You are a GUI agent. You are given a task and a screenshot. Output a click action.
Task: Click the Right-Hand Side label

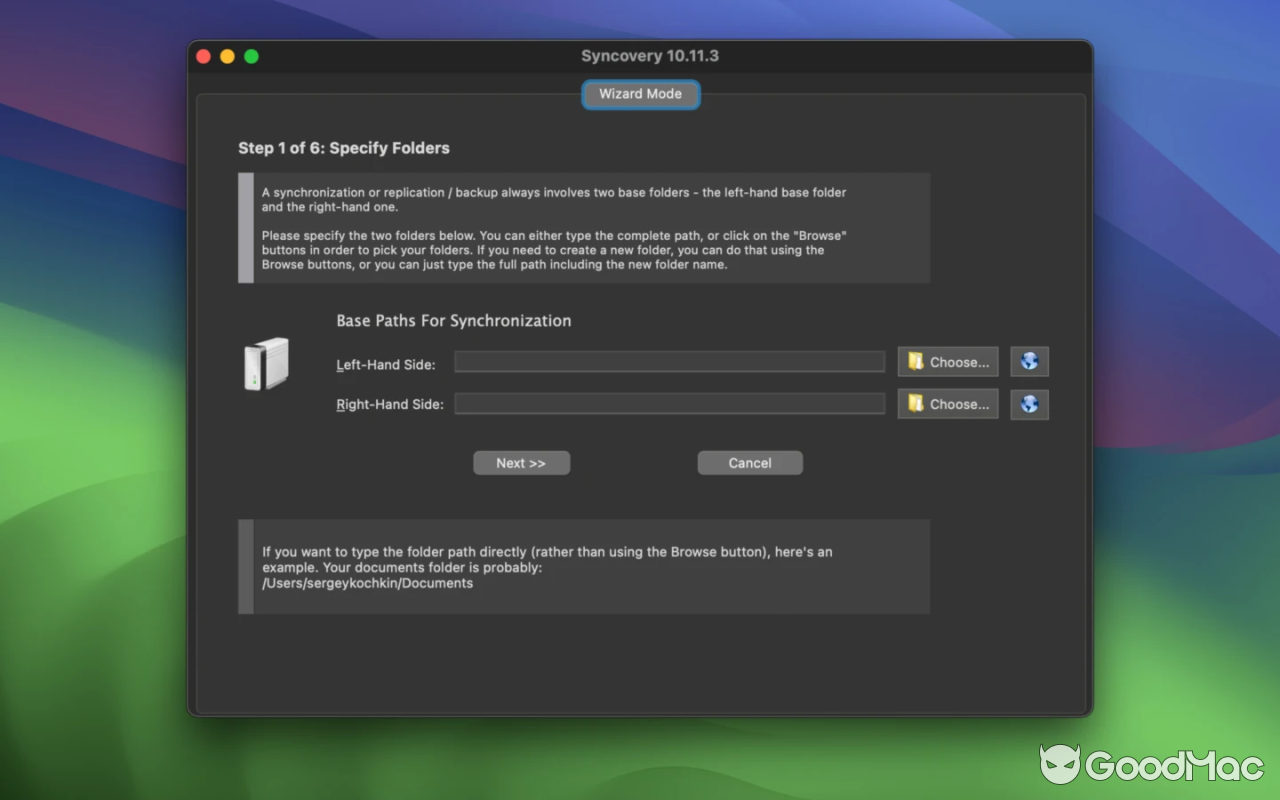(x=389, y=406)
